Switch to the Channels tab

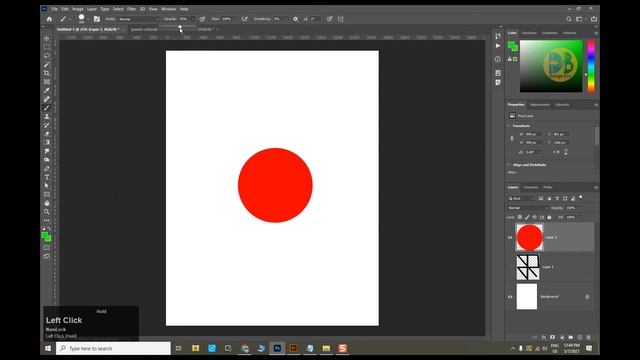coord(531,187)
